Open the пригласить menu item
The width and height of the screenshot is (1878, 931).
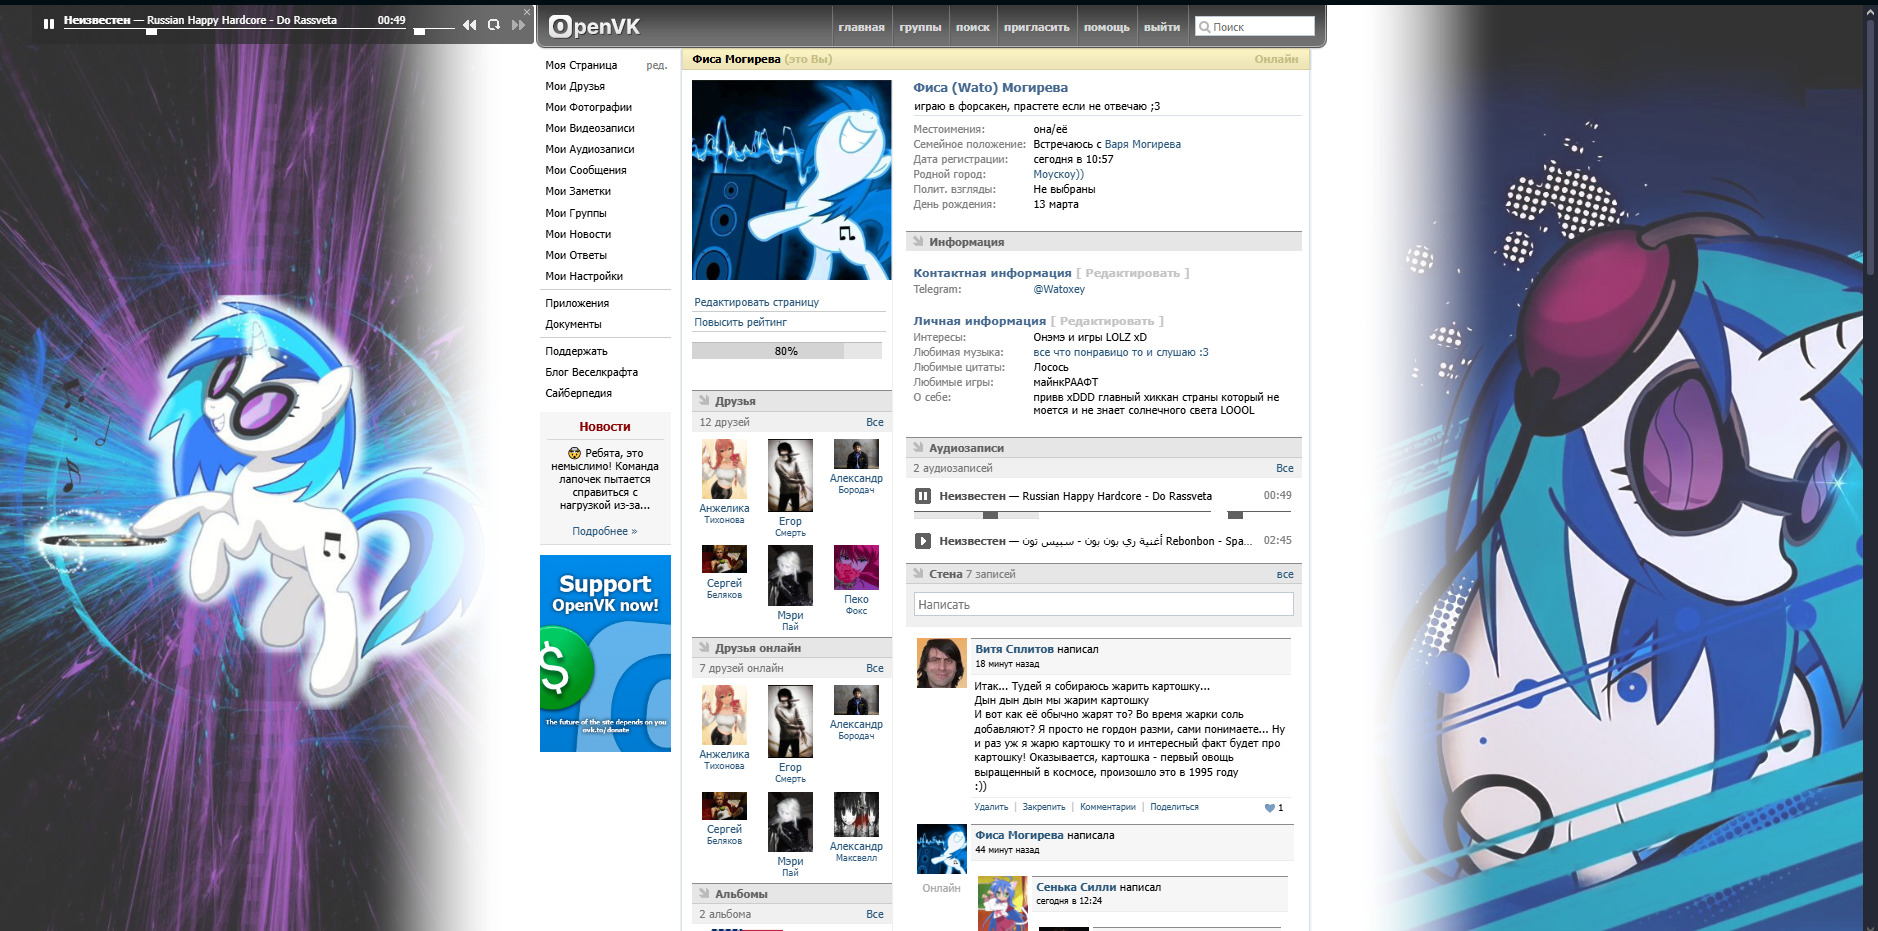tap(1036, 27)
